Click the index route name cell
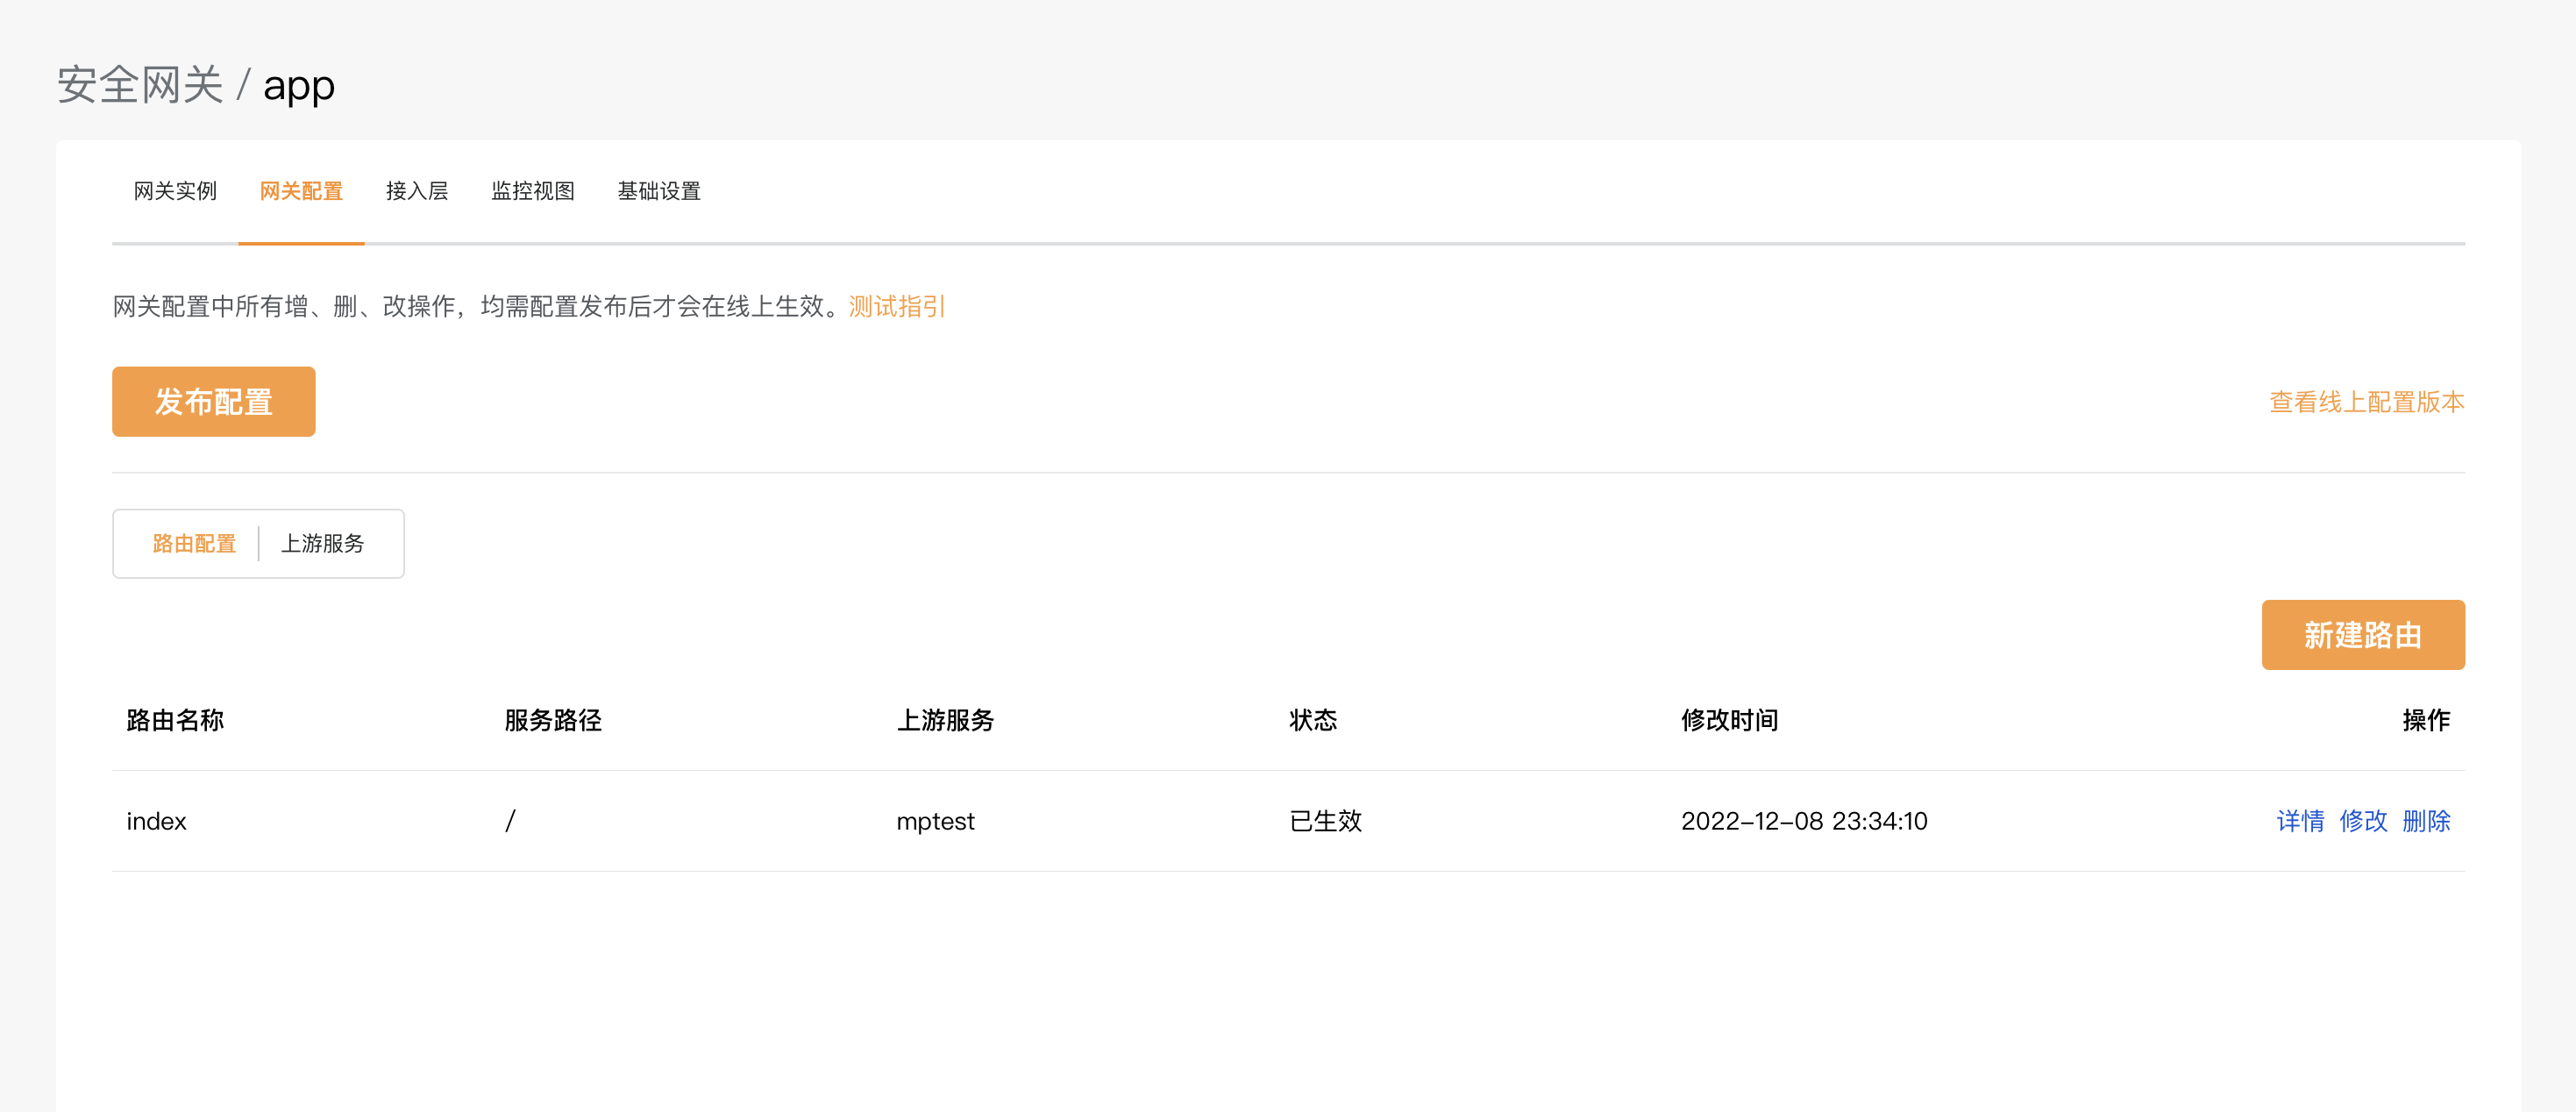2576x1112 pixels. 157,821
